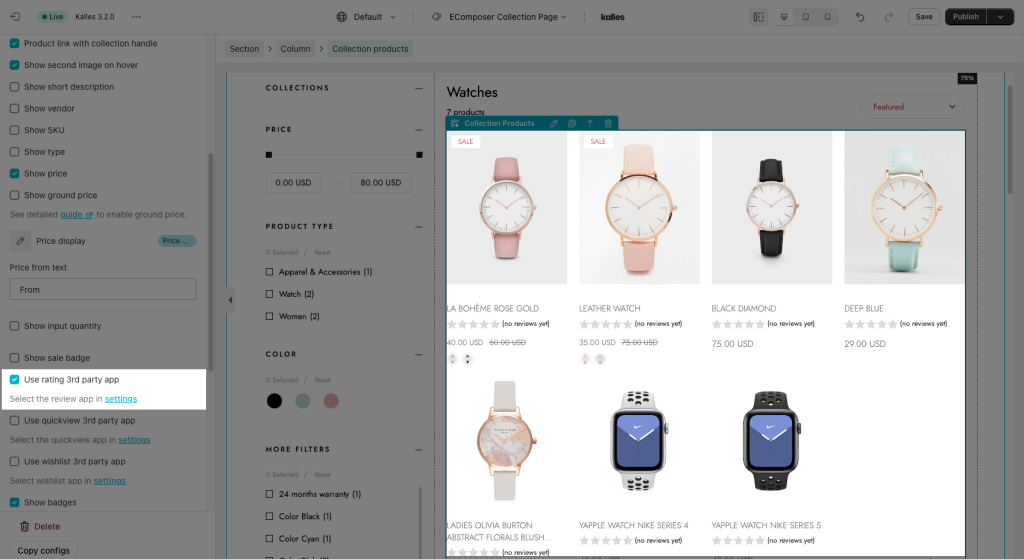Click the Collection Products drag handle icon
Screen dimensions: 1024x559
pos(455,123)
